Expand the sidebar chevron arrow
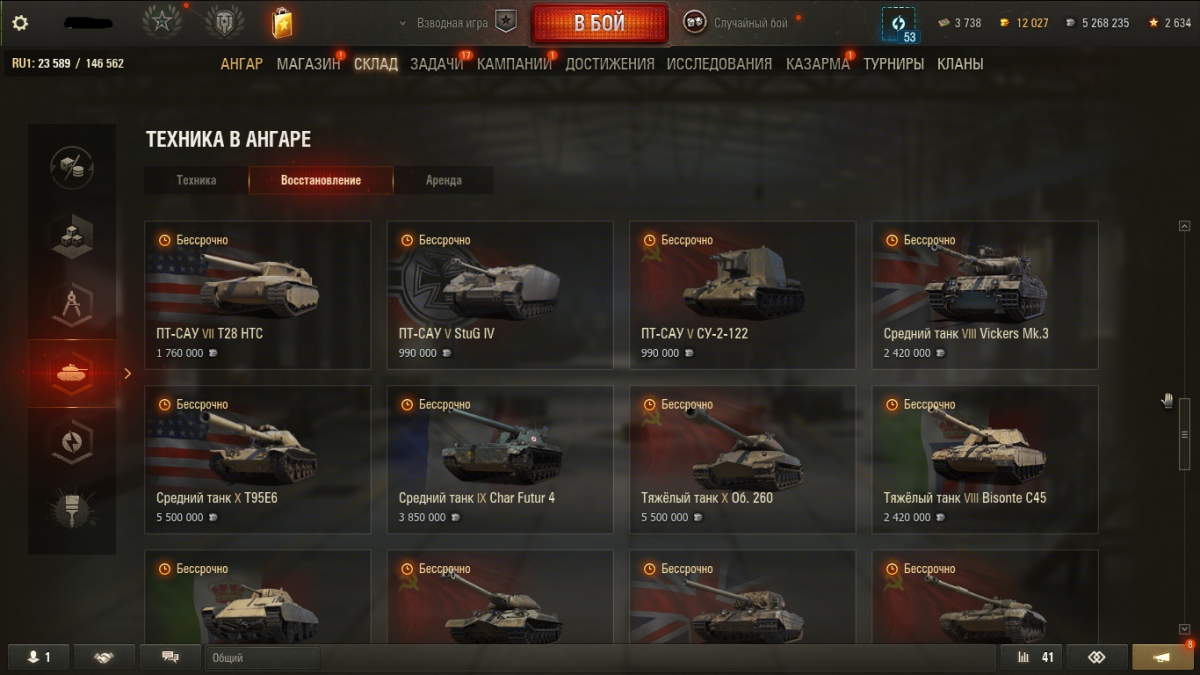Viewport: 1200px width, 675px height. 127,374
